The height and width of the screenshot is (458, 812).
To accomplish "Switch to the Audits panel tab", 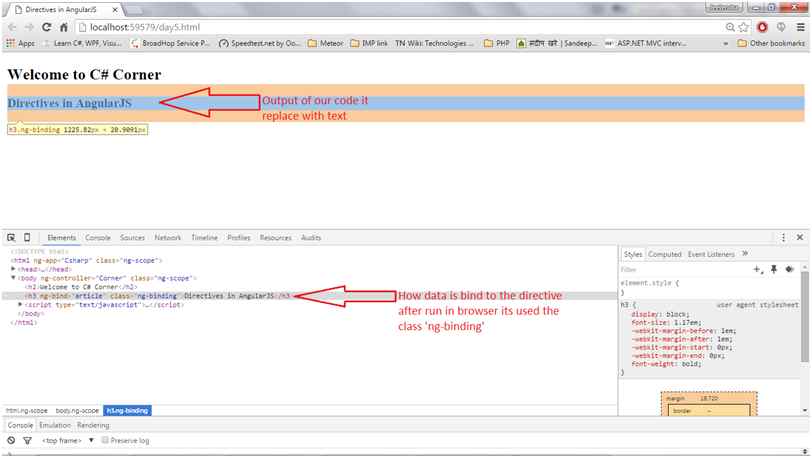I will [x=311, y=237].
